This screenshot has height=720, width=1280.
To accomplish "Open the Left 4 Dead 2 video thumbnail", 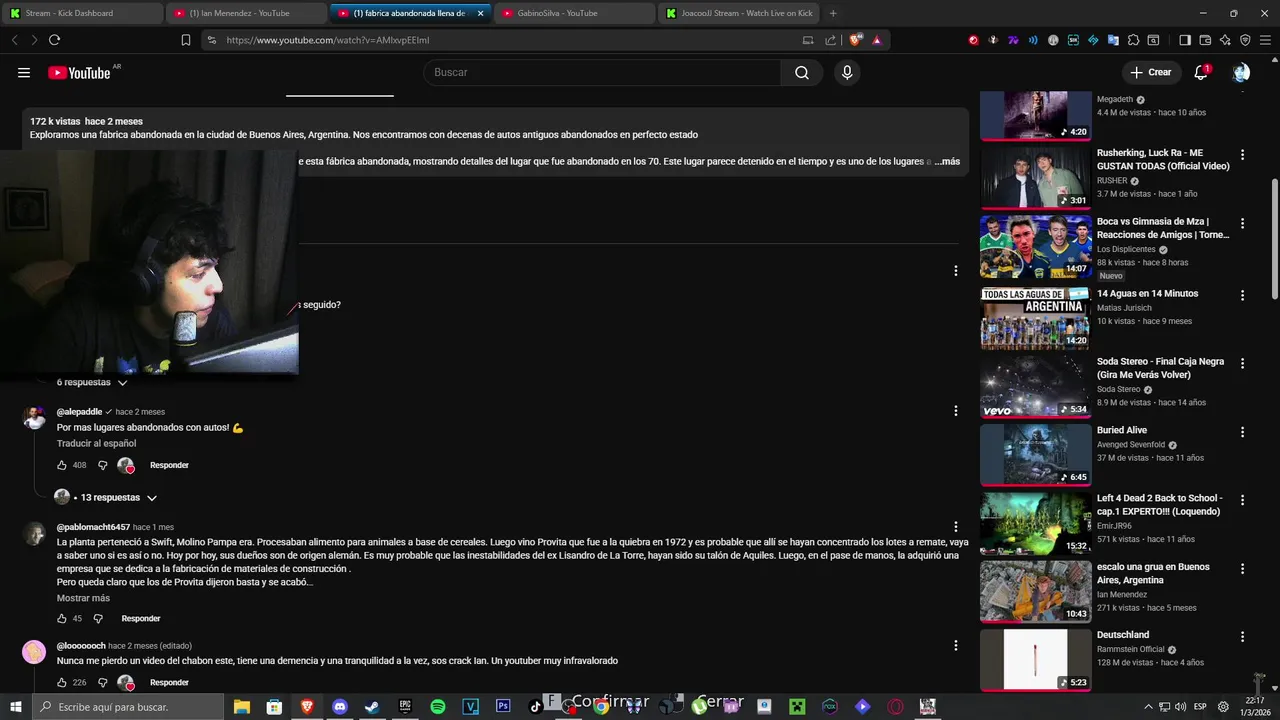I will click(x=1034, y=523).
